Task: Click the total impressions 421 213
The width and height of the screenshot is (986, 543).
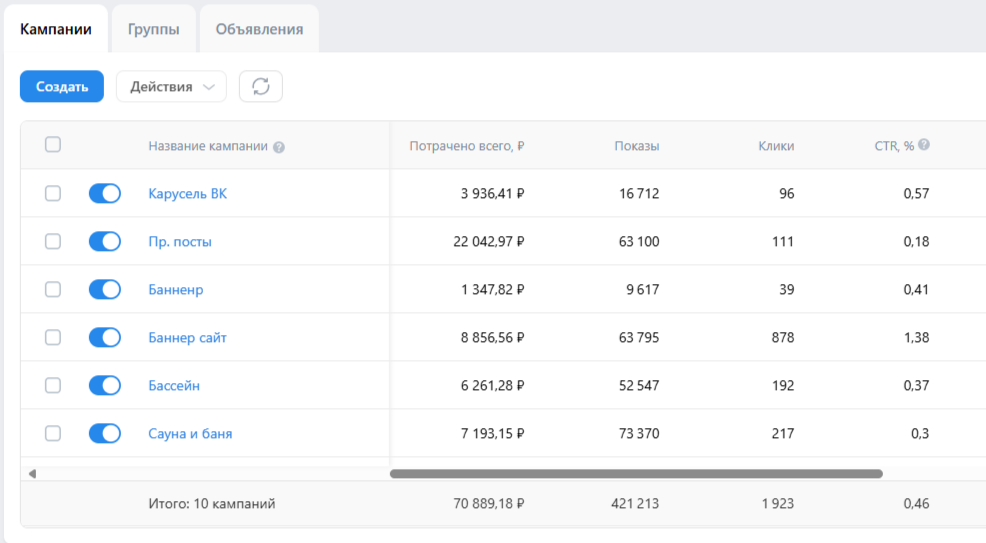Action: pos(635,503)
